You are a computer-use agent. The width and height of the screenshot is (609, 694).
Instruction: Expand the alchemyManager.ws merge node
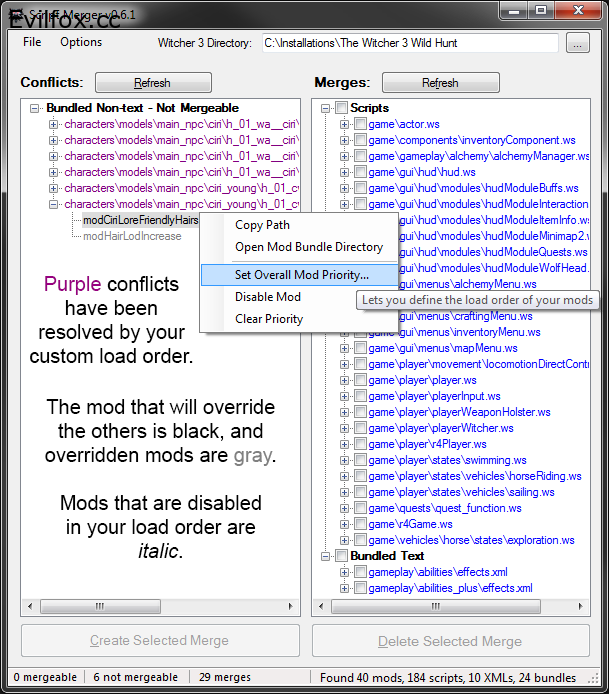click(344, 156)
